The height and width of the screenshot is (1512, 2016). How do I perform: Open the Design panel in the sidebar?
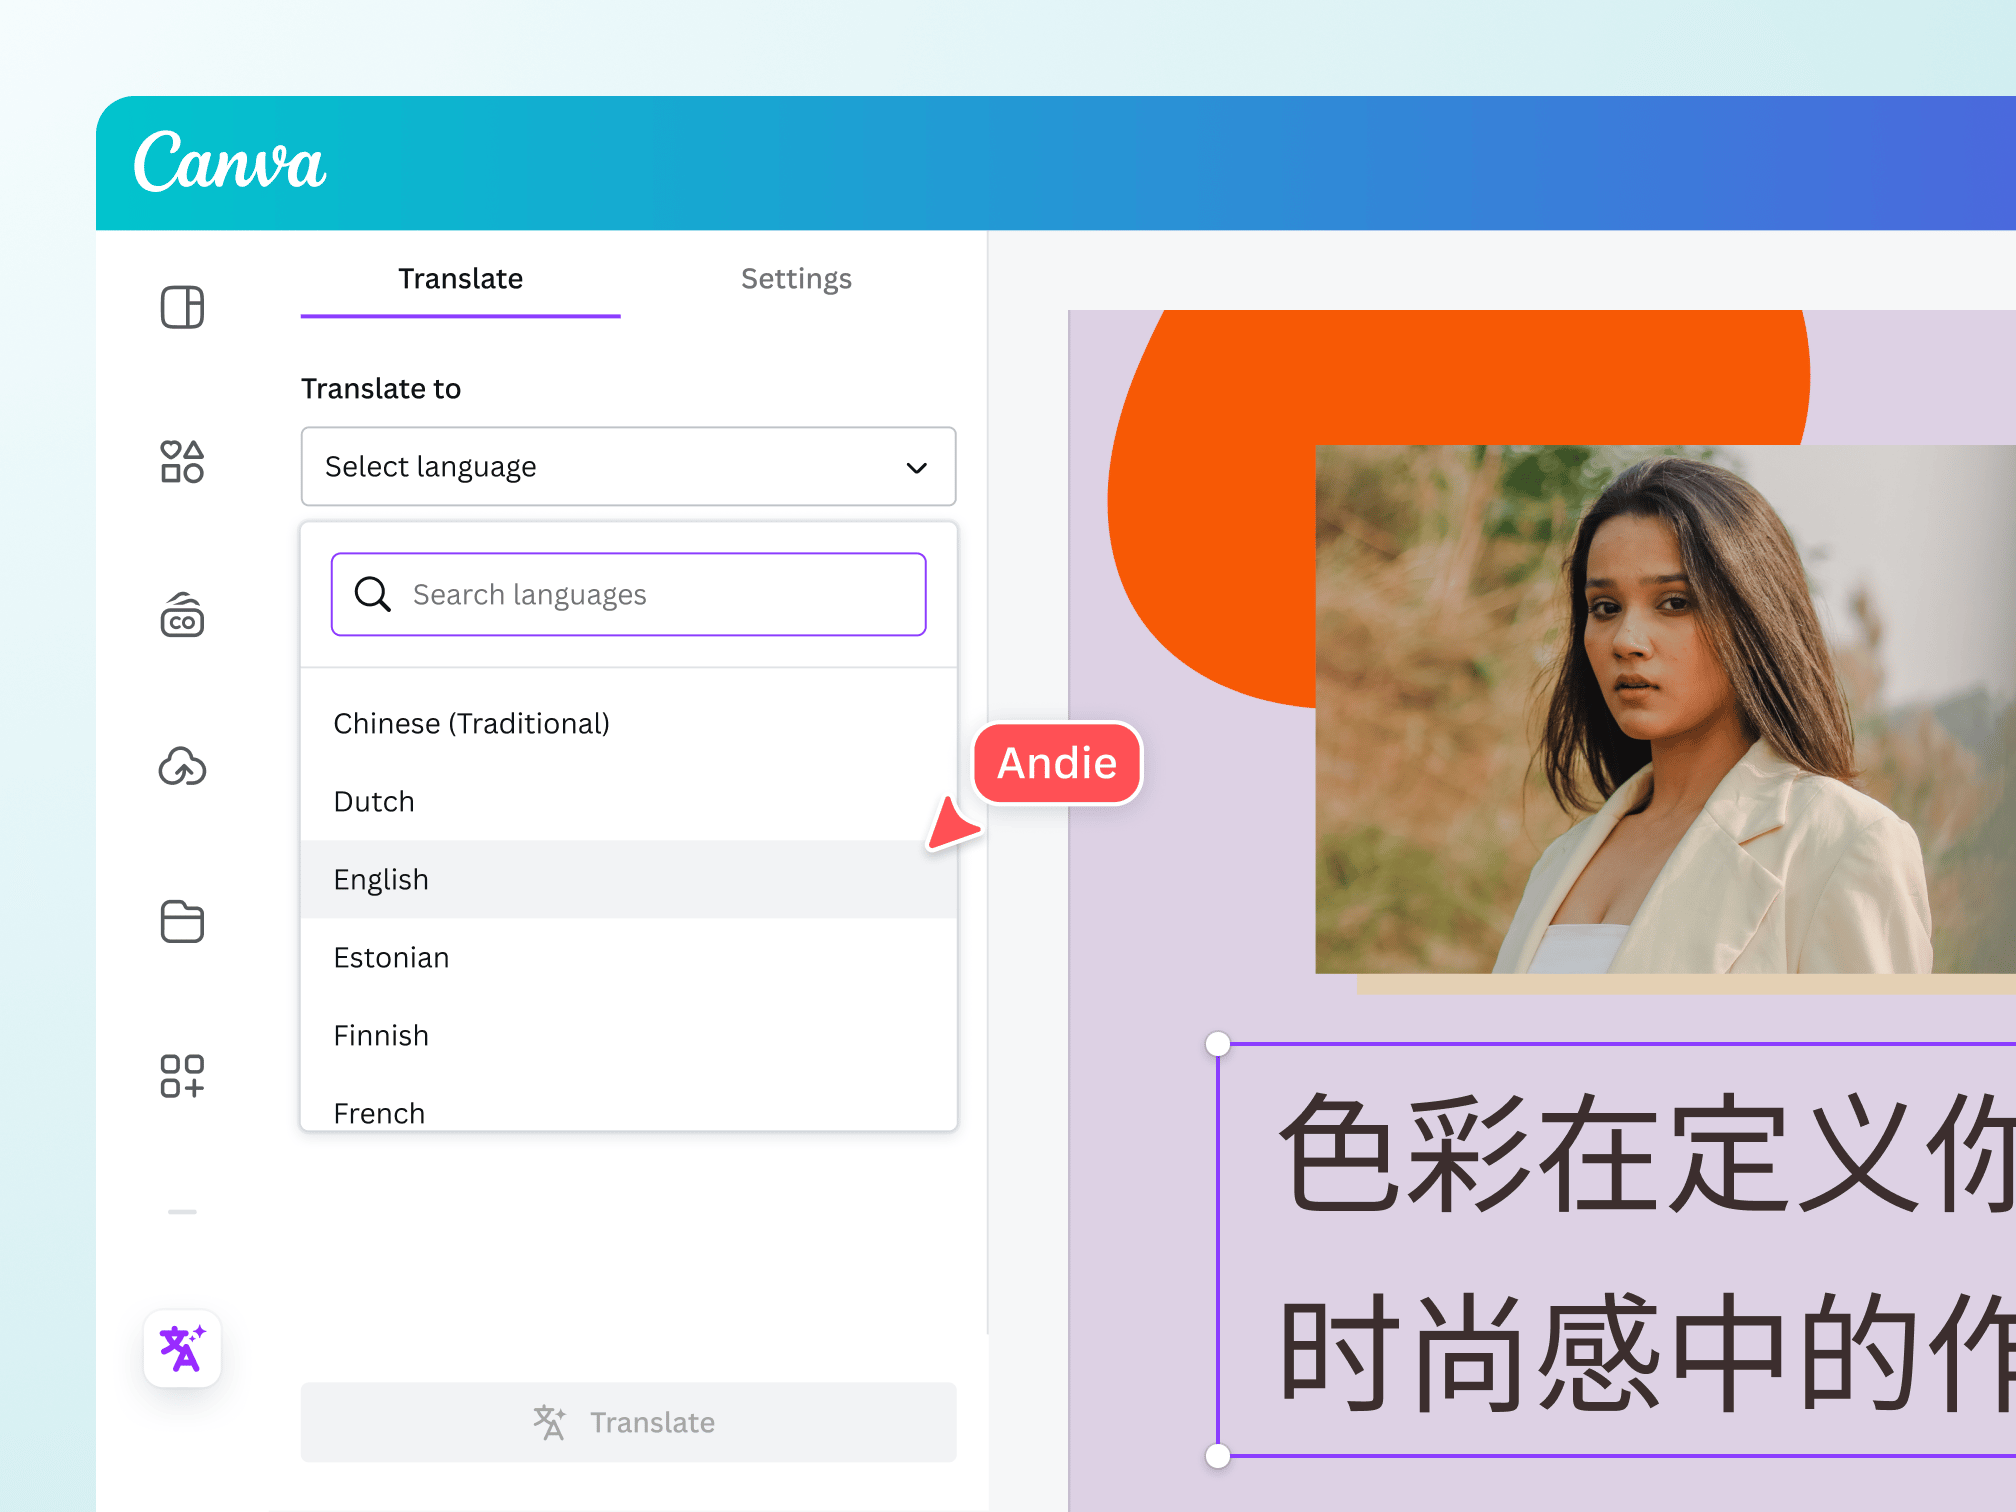click(181, 308)
